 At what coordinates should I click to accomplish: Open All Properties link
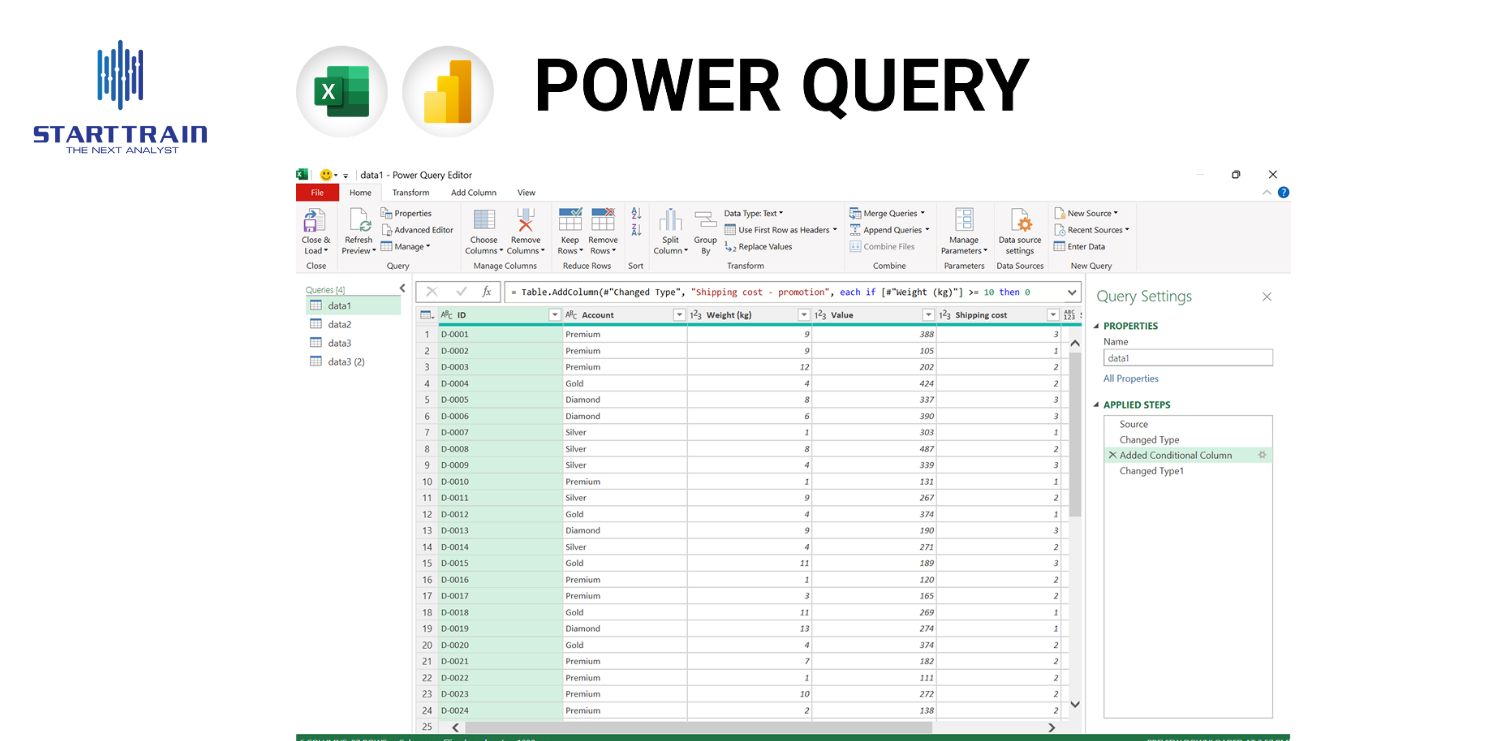[1131, 378]
